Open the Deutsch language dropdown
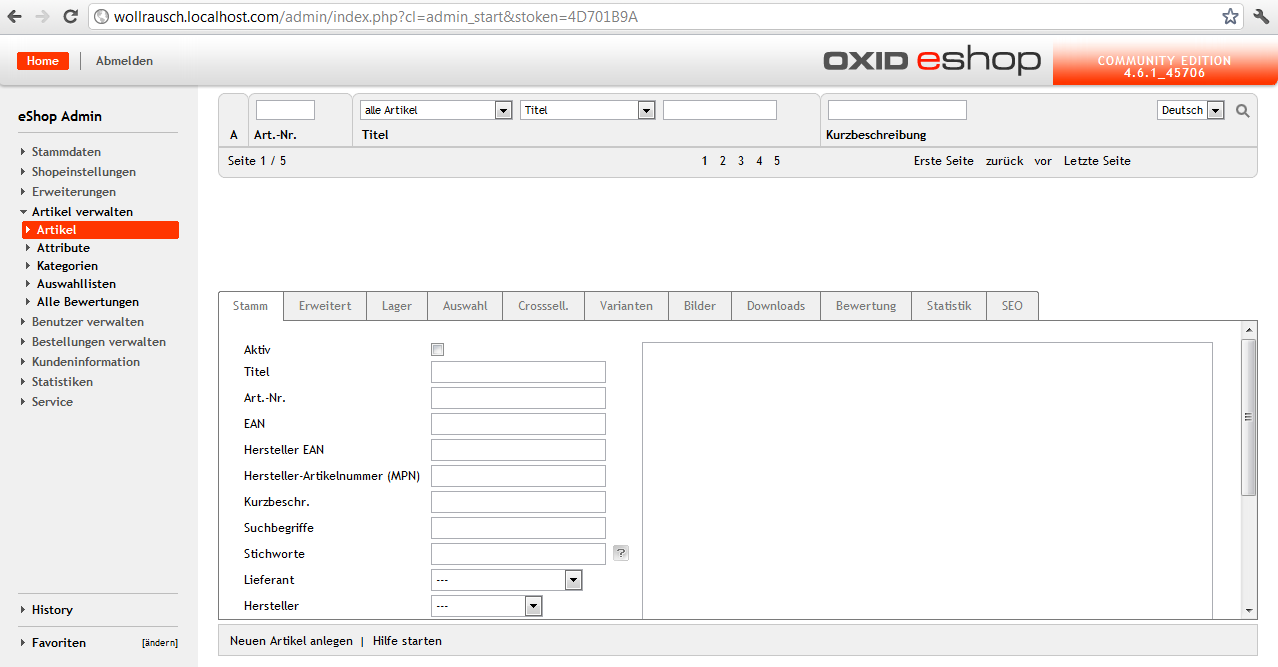Screen dimensions: 1278x667 [1190, 110]
